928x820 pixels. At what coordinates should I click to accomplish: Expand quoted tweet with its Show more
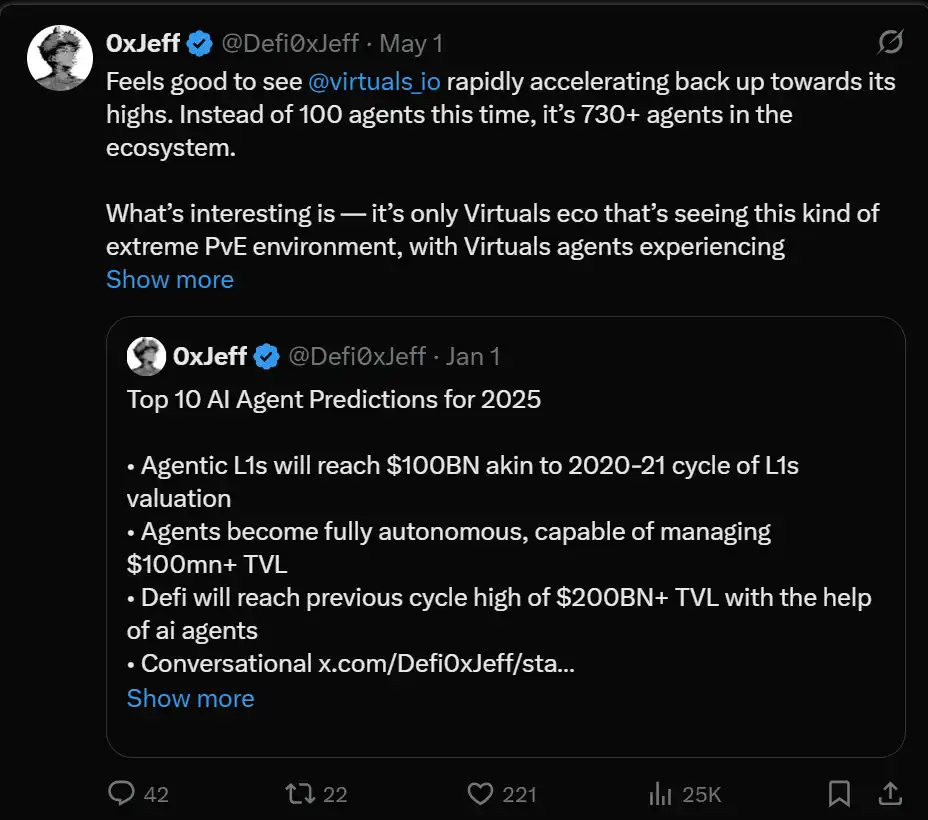click(x=190, y=698)
